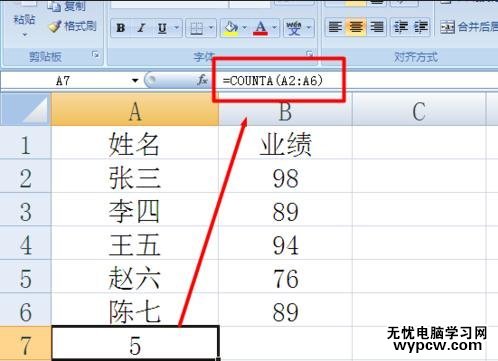Select row 1 header
498x361 pixels.
tap(26, 143)
